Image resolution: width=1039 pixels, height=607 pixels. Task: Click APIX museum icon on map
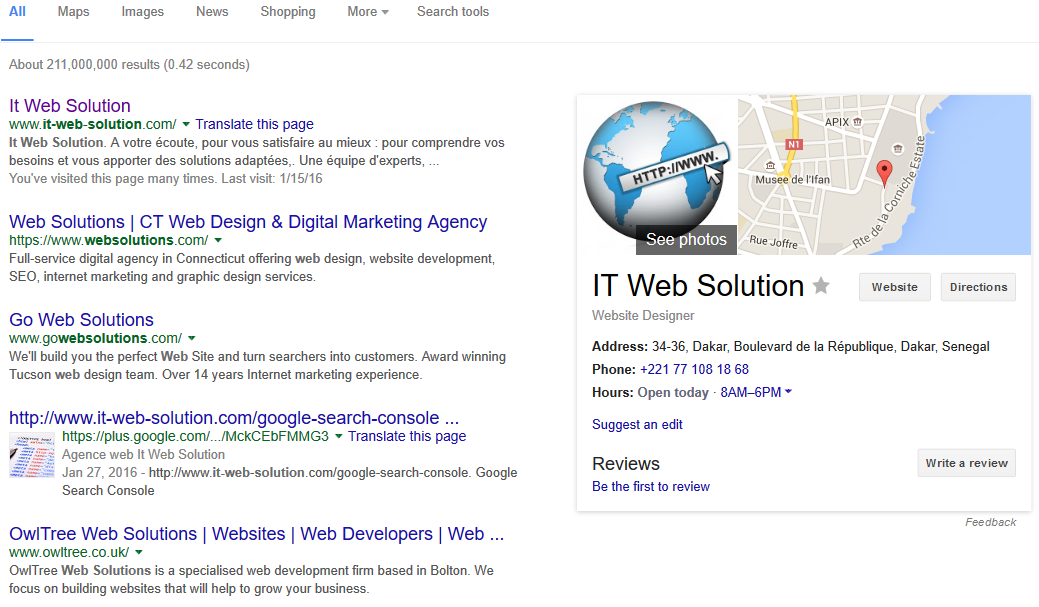click(857, 122)
